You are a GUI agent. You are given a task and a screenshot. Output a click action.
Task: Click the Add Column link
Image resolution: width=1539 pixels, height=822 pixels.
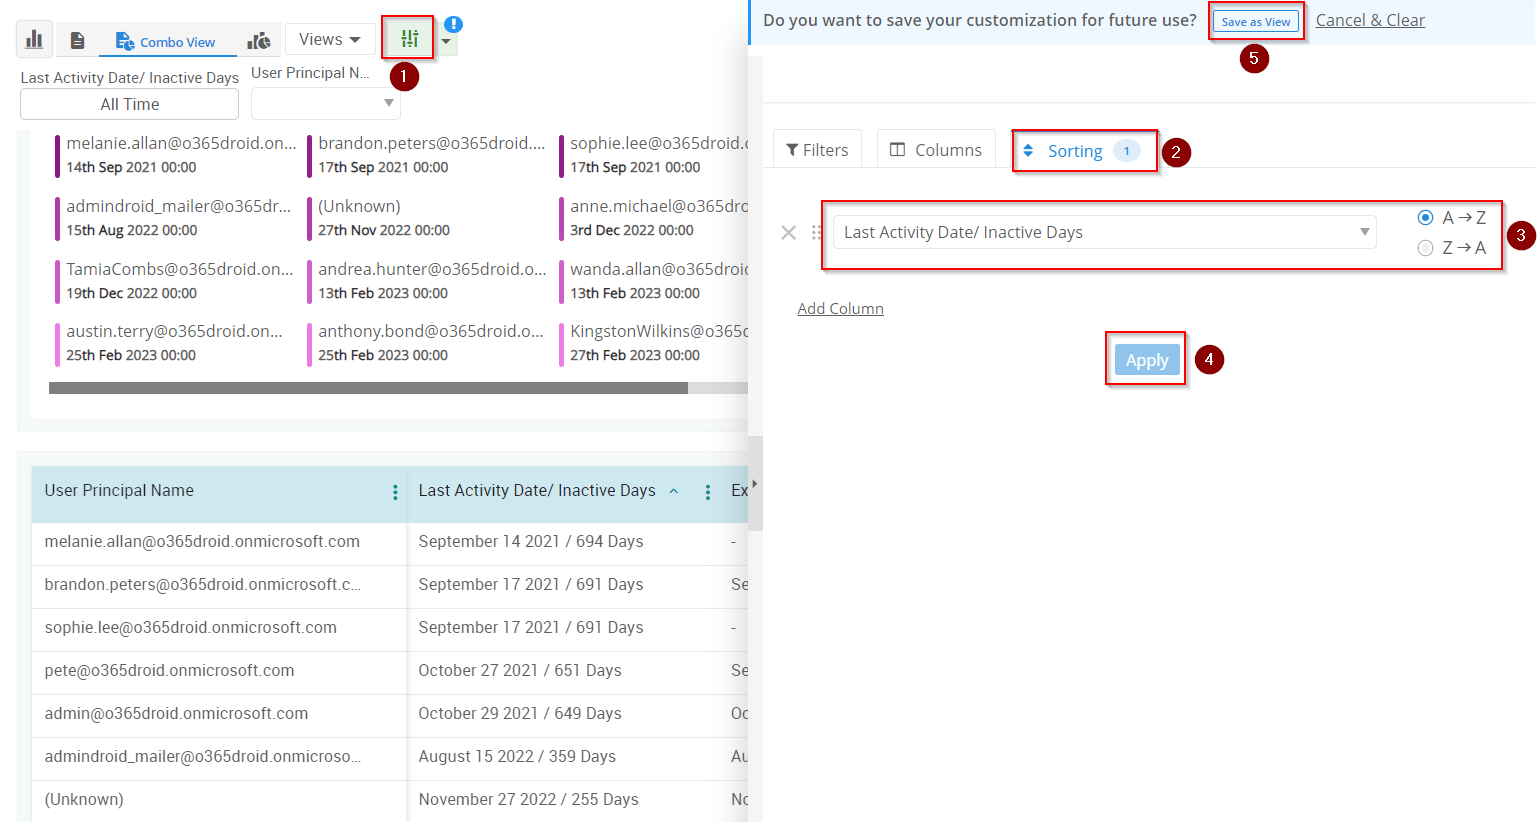840,309
